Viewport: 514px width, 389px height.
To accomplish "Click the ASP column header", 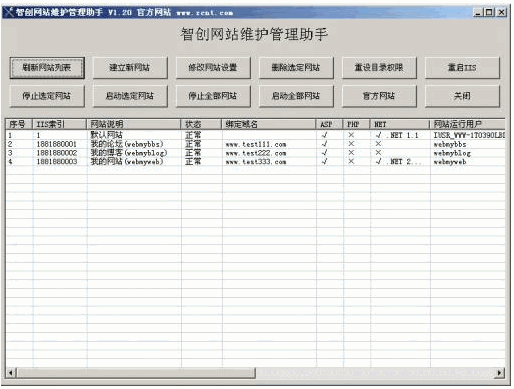I will pos(329,124).
